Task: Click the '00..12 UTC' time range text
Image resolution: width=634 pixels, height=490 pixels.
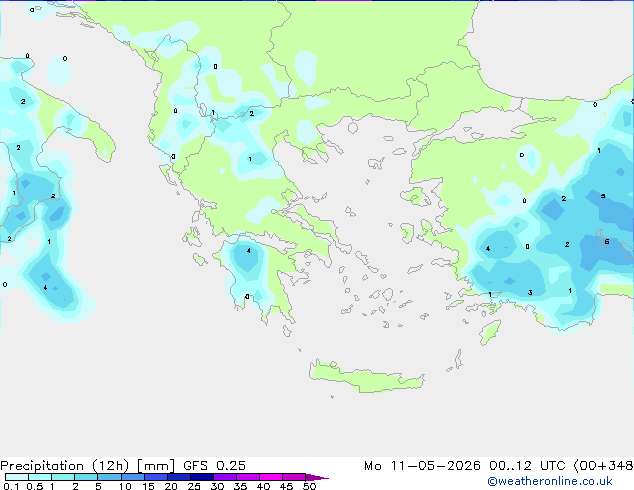Action: pos(527,466)
